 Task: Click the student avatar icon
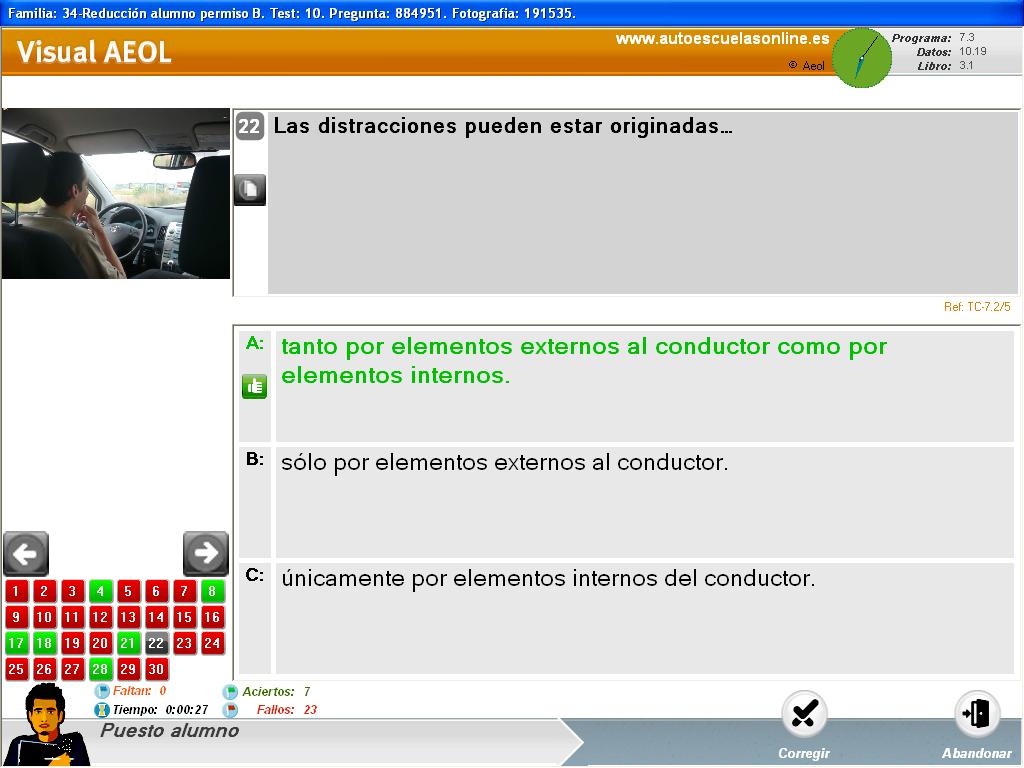tap(46, 726)
